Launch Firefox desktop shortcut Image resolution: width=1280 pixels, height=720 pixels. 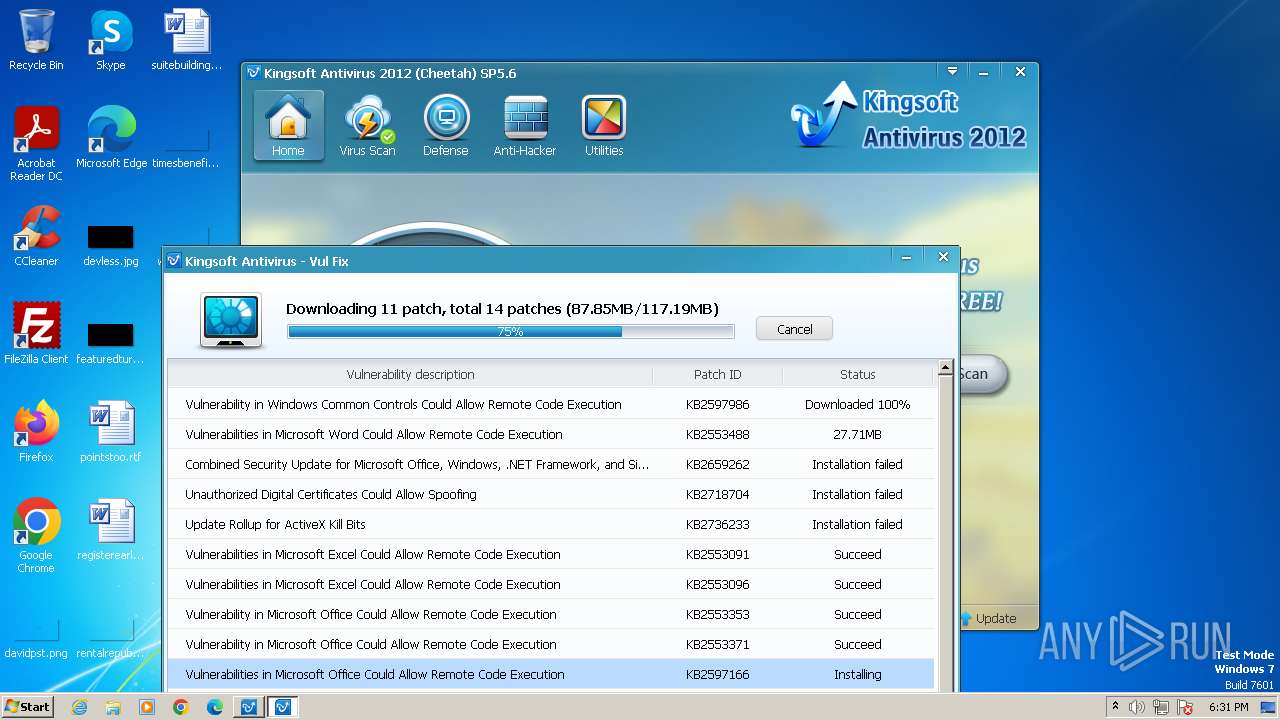coord(36,432)
